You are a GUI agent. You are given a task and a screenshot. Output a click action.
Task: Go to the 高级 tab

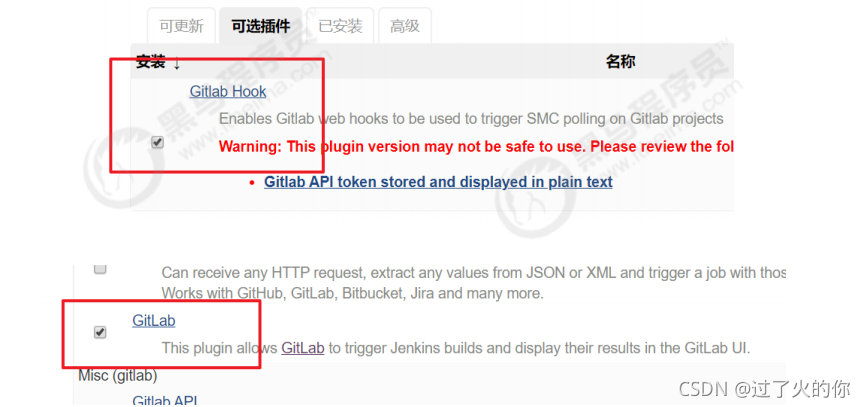pos(405,26)
